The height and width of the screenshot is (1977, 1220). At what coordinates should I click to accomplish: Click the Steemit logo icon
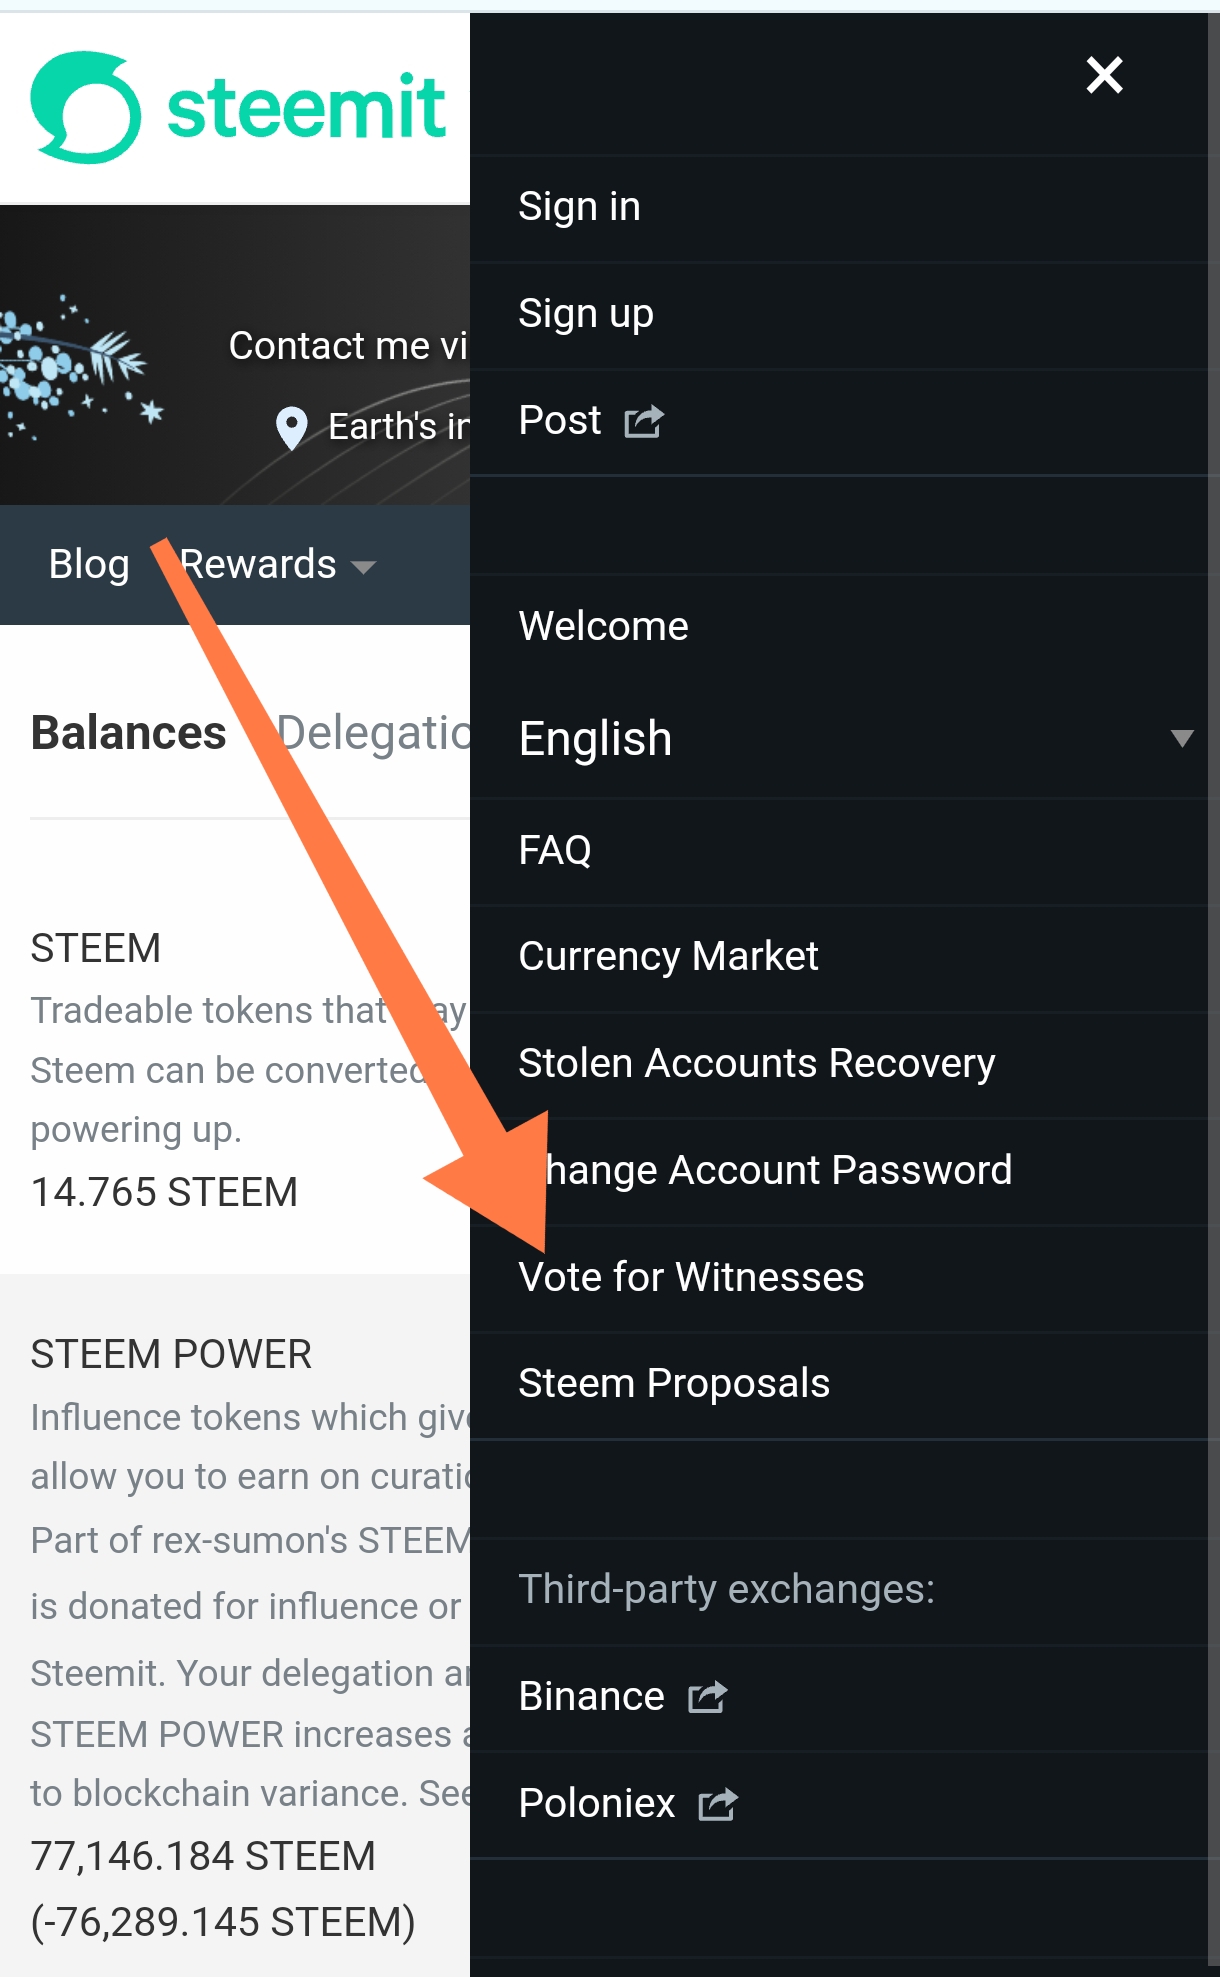click(x=86, y=107)
